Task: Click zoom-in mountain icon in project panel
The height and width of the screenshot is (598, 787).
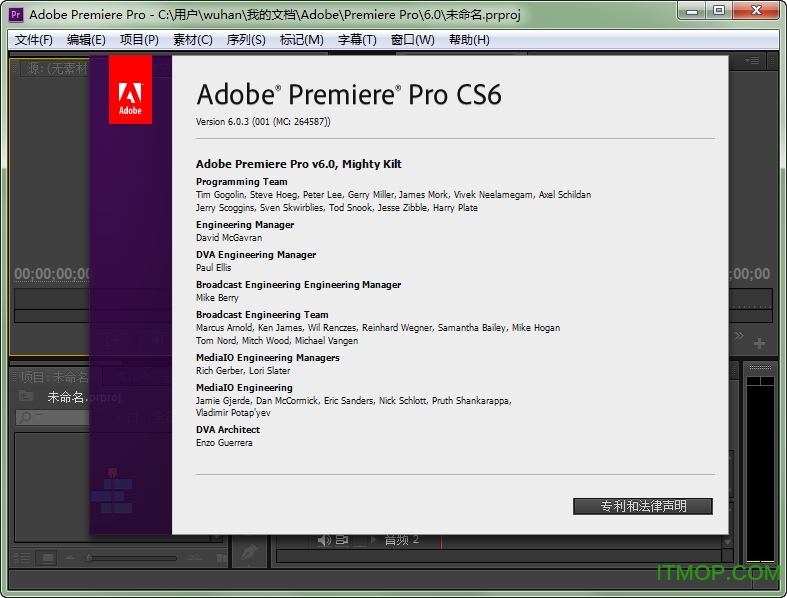Action: (x=194, y=557)
